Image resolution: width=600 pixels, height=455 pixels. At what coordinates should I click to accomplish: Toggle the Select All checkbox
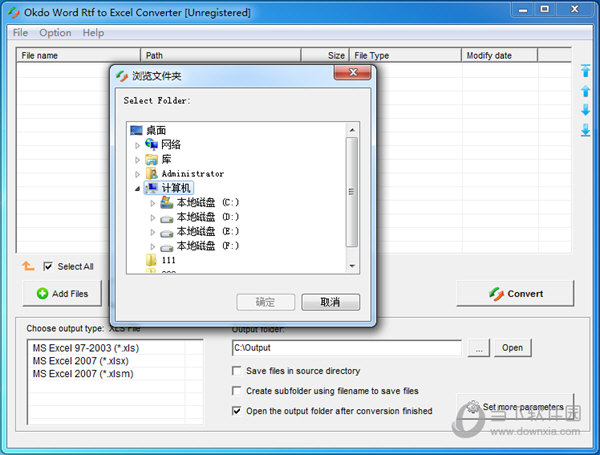(x=47, y=266)
